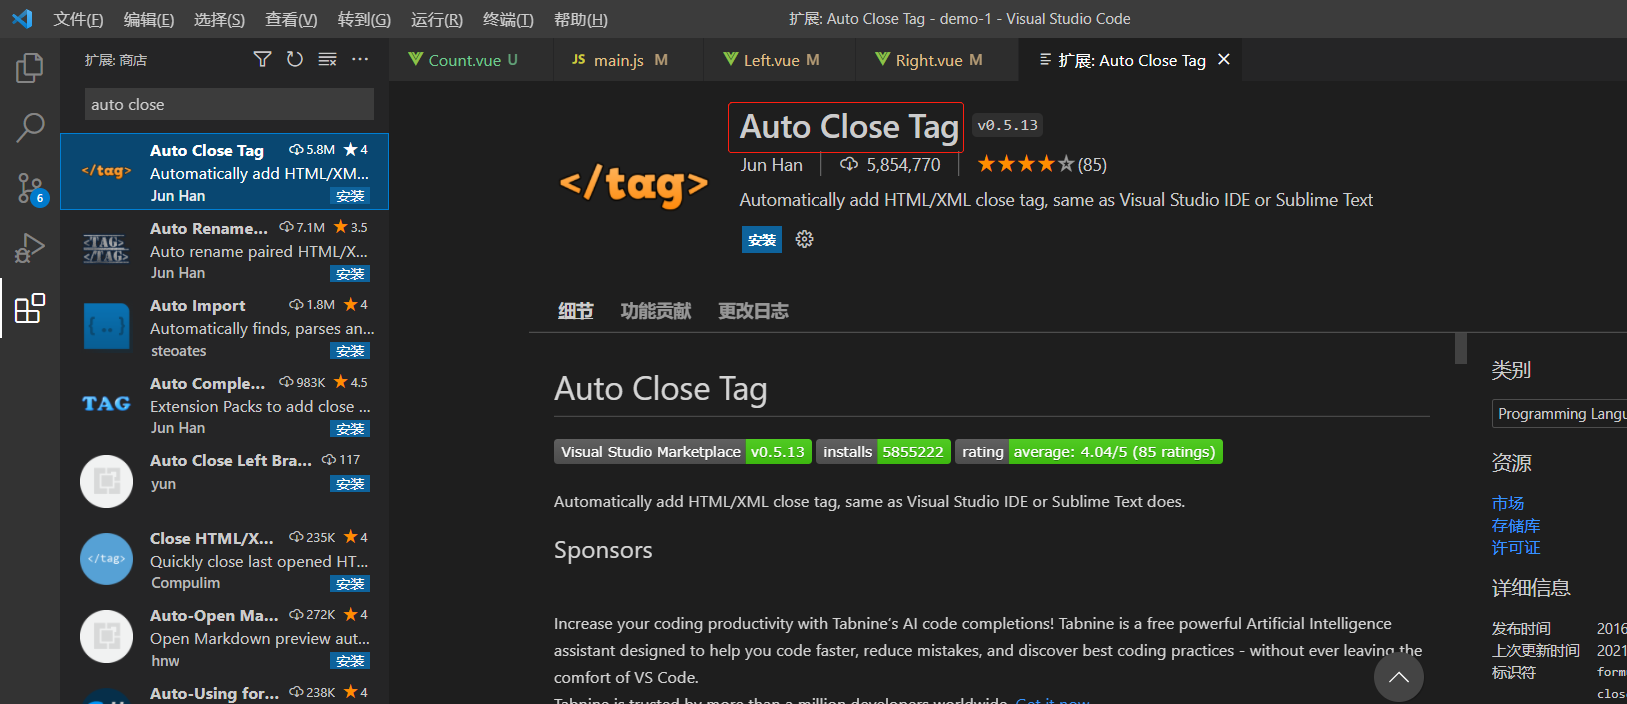Click the Auto Rename Tag extension icon
1627x704 pixels.
106,249
